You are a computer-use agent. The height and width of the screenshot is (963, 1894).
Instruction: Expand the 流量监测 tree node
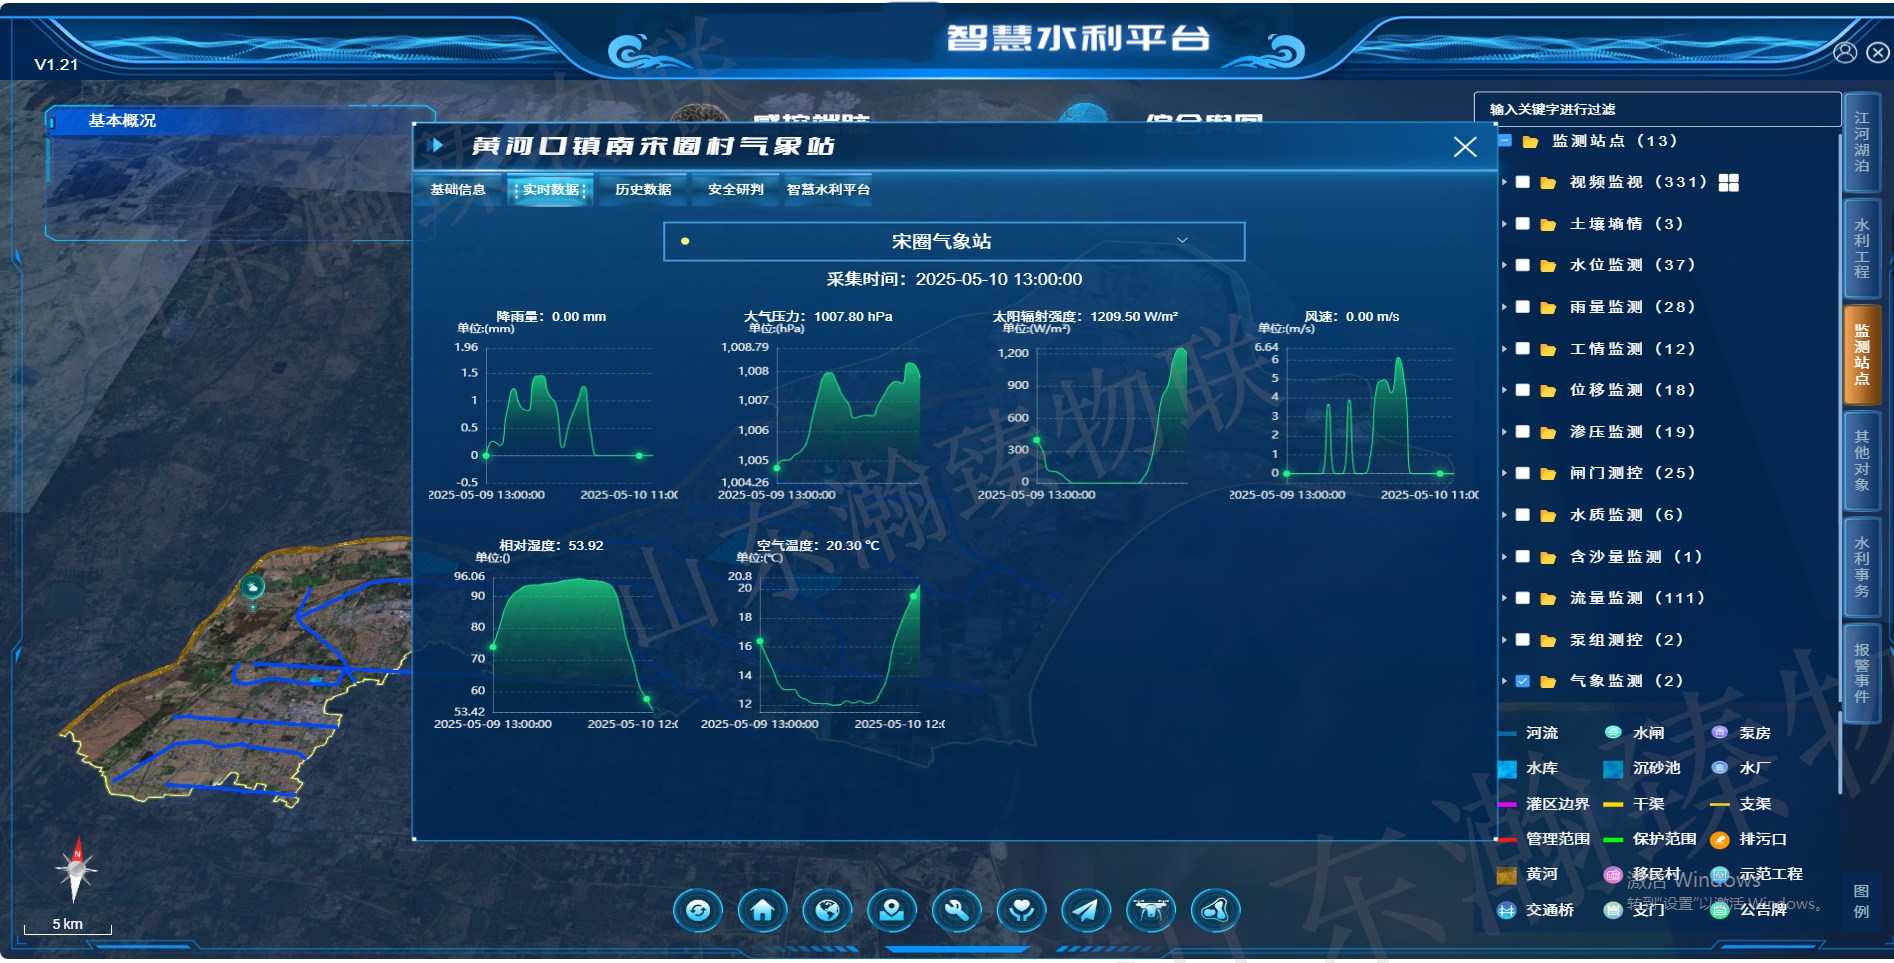click(1504, 598)
